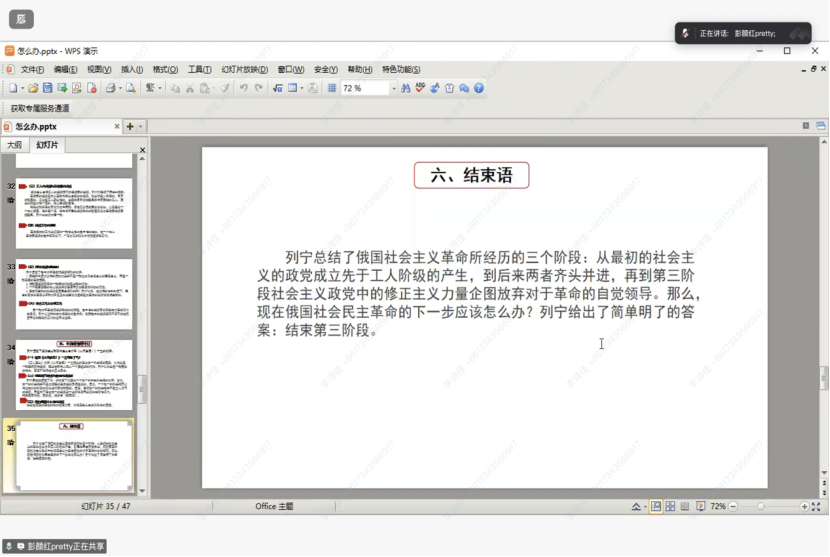
Task: Select slide 34 thumbnail
Action: click(x=74, y=376)
